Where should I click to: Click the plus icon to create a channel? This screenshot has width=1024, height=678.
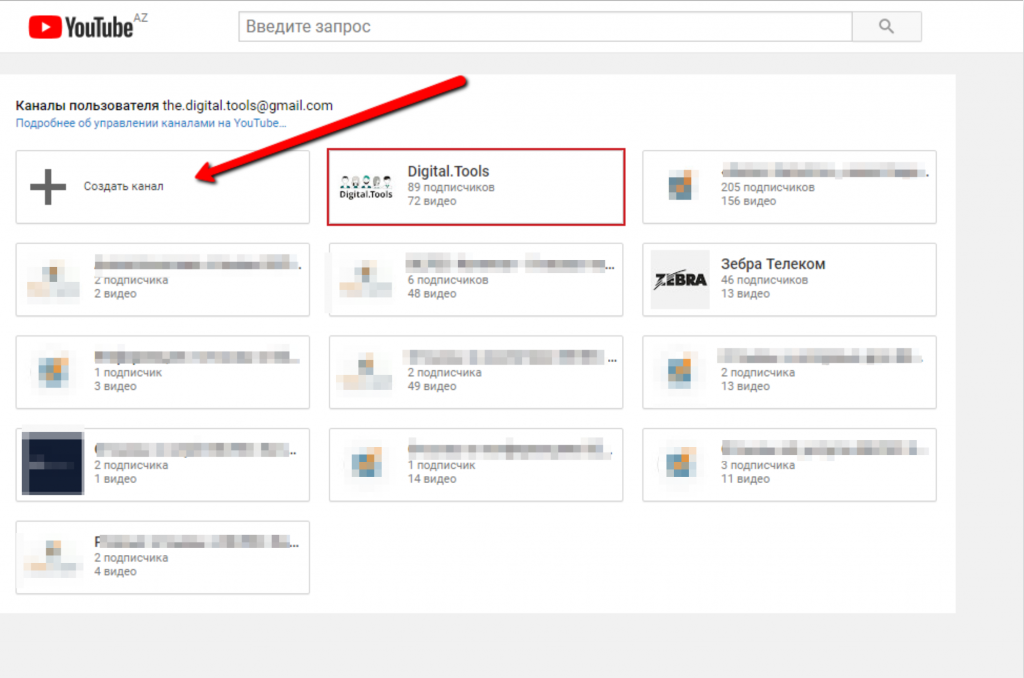[48, 187]
